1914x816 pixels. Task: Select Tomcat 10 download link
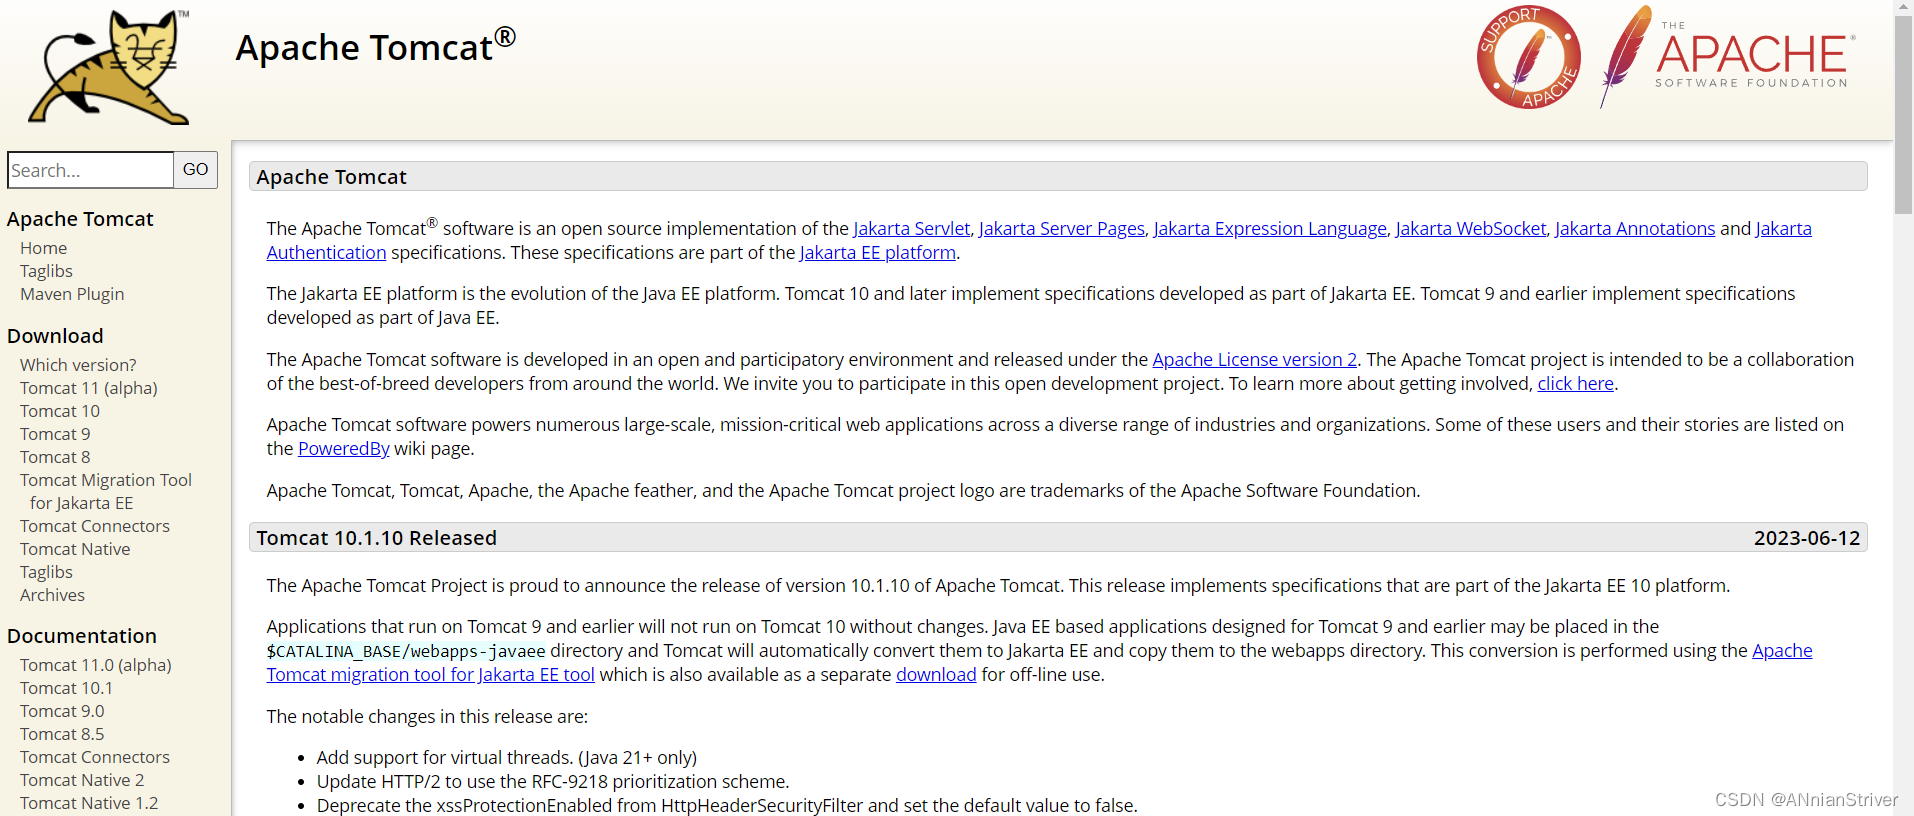coord(60,411)
